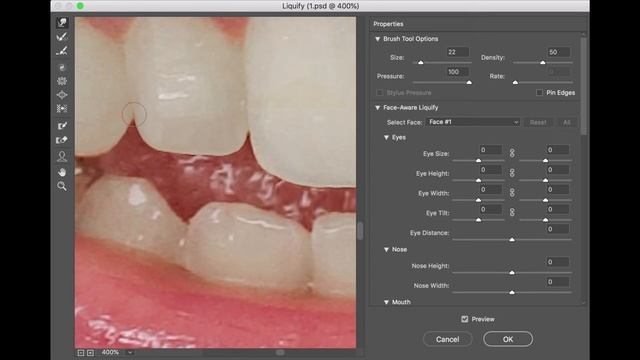Viewport: 640px width, 360px height.
Task: Click the left Eye Size slider handle
Action: (478, 160)
